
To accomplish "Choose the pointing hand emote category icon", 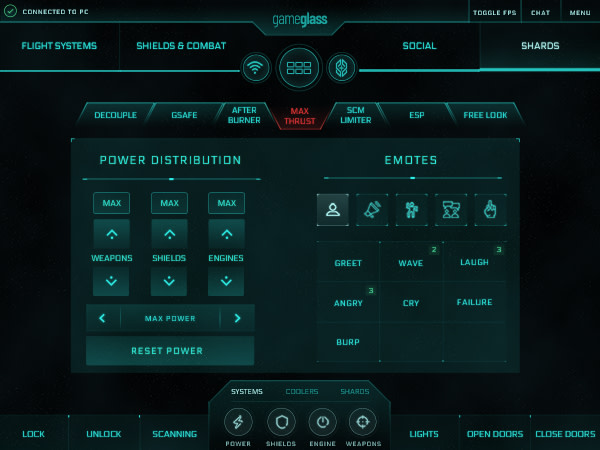I will coord(490,210).
